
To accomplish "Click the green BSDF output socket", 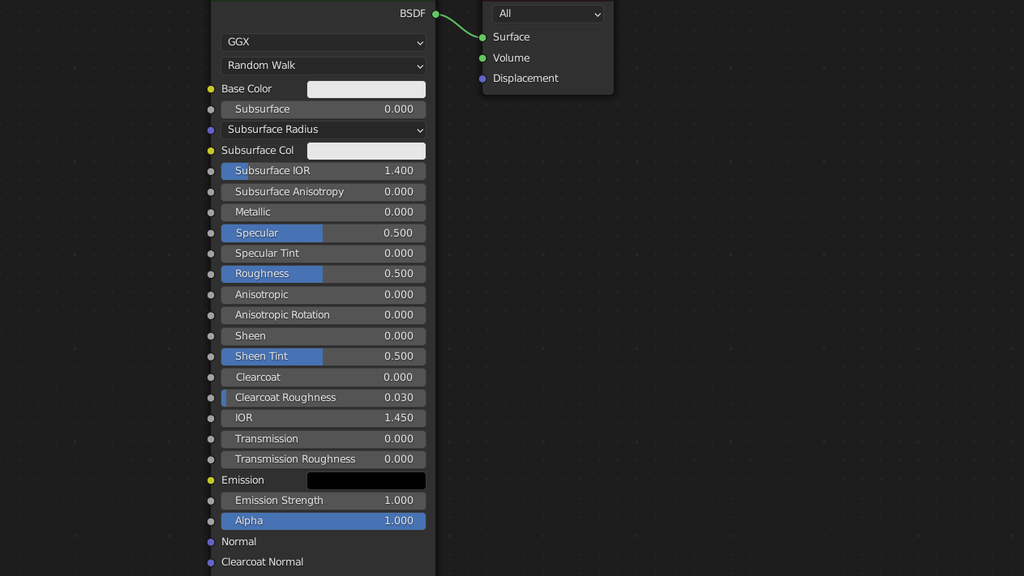I will [x=434, y=13].
